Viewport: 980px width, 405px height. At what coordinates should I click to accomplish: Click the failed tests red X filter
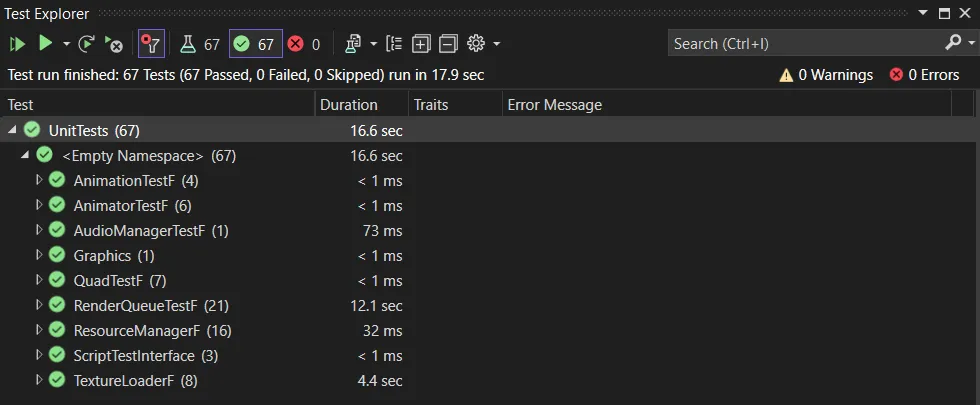pos(304,44)
